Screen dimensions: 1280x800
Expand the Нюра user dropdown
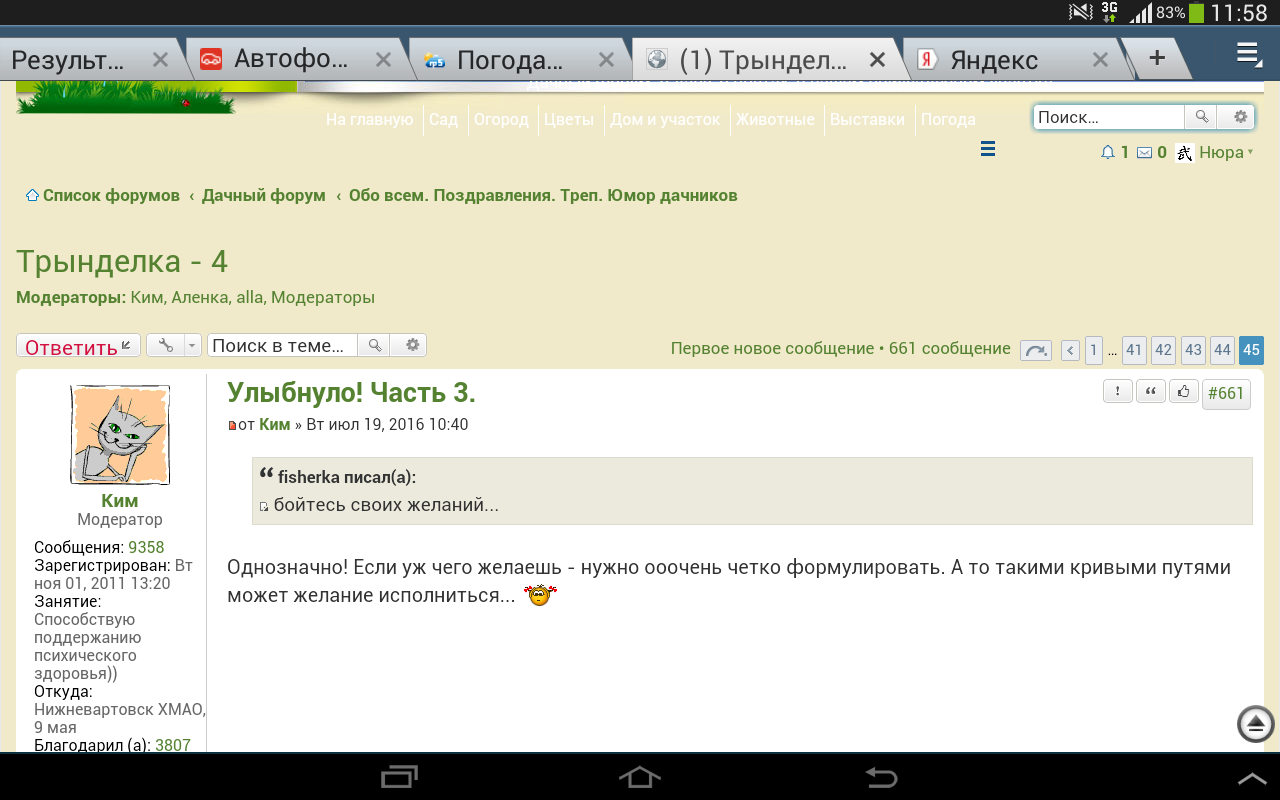(x=1222, y=153)
